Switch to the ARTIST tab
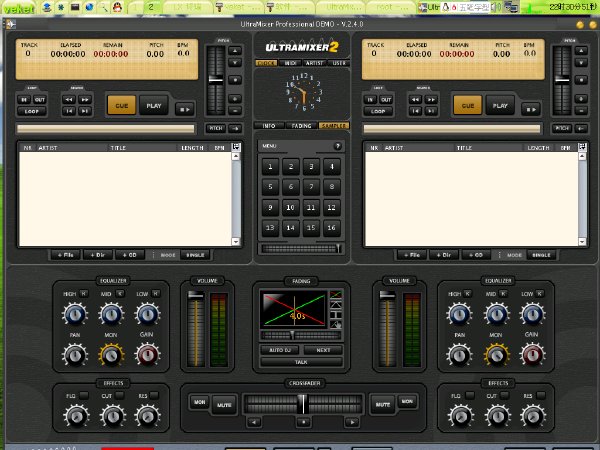This screenshot has height=450, width=600. 315,63
